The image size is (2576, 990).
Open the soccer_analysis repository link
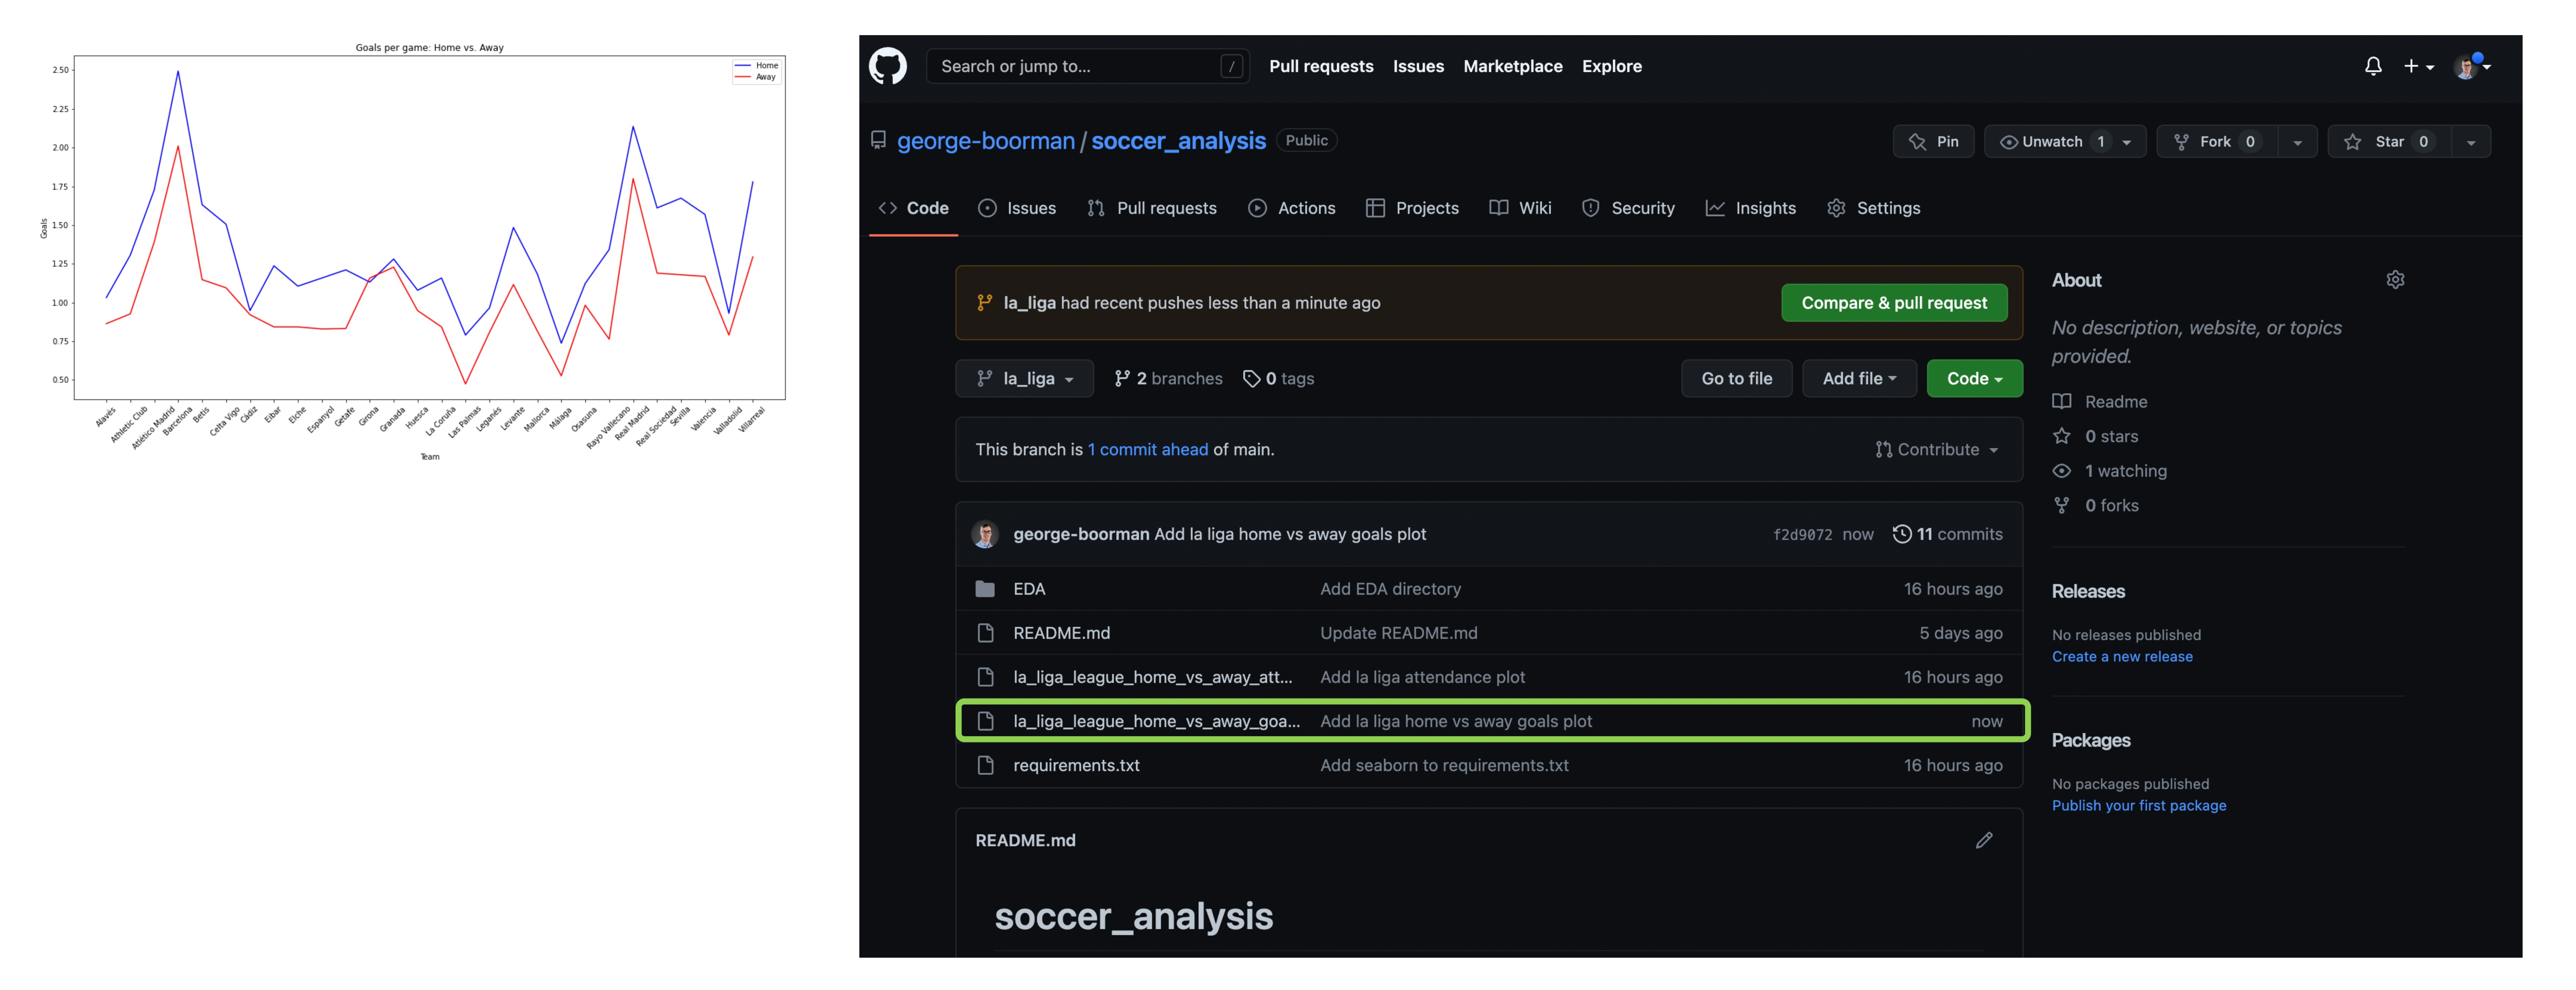click(1177, 141)
